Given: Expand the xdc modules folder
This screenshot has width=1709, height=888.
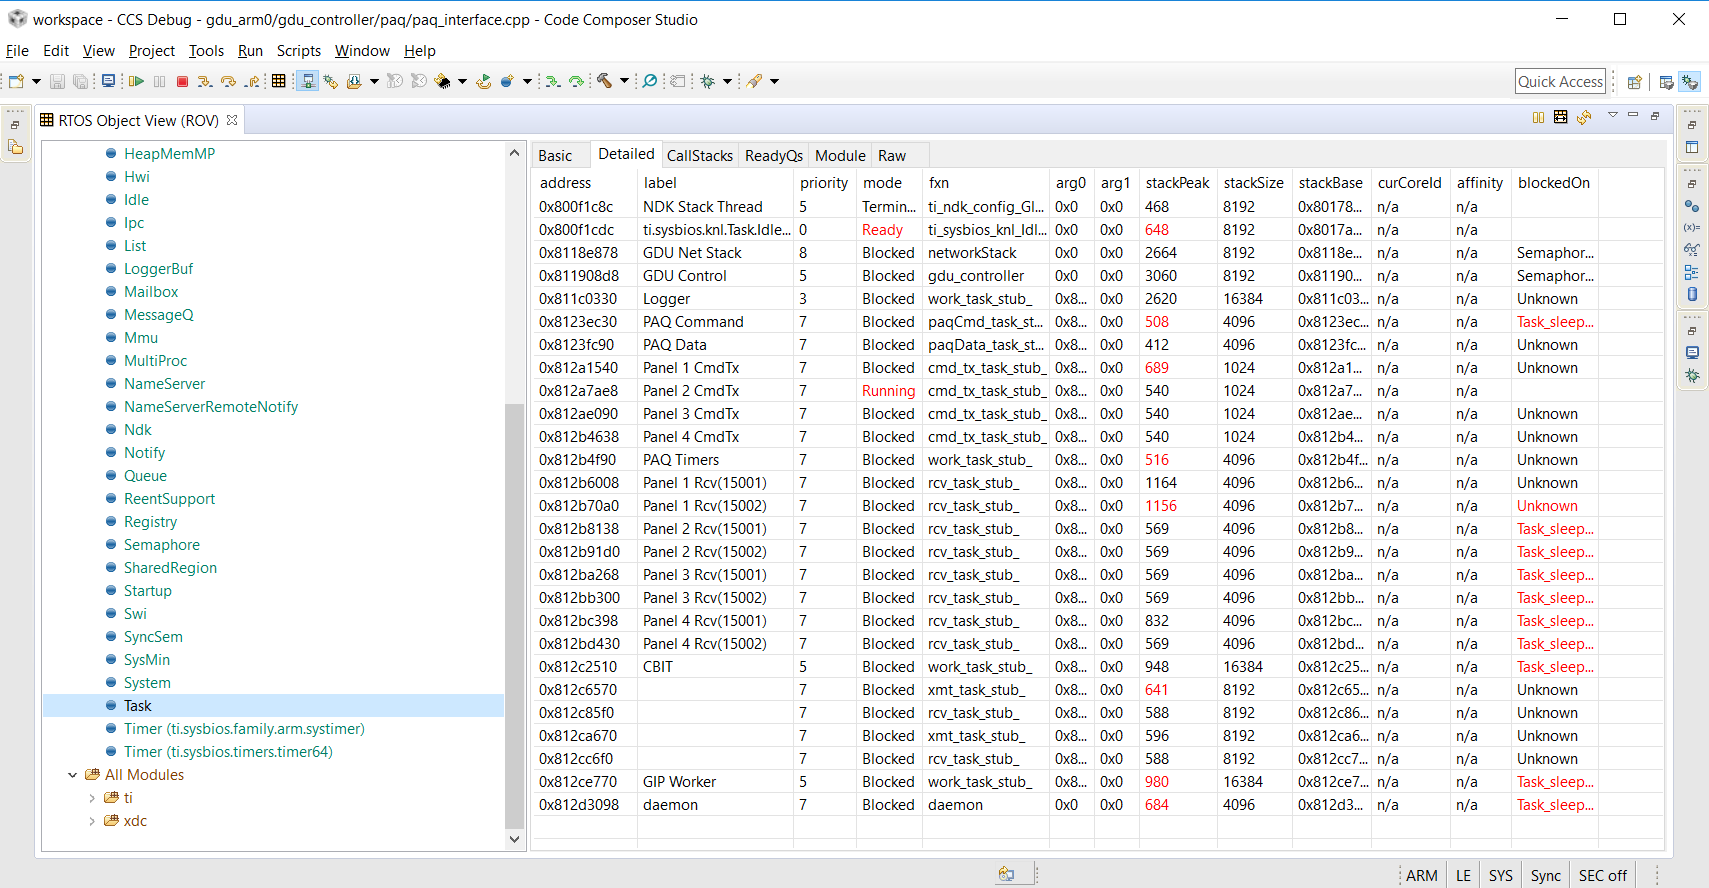Looking at the screenshot, I should tap(92, 821).
